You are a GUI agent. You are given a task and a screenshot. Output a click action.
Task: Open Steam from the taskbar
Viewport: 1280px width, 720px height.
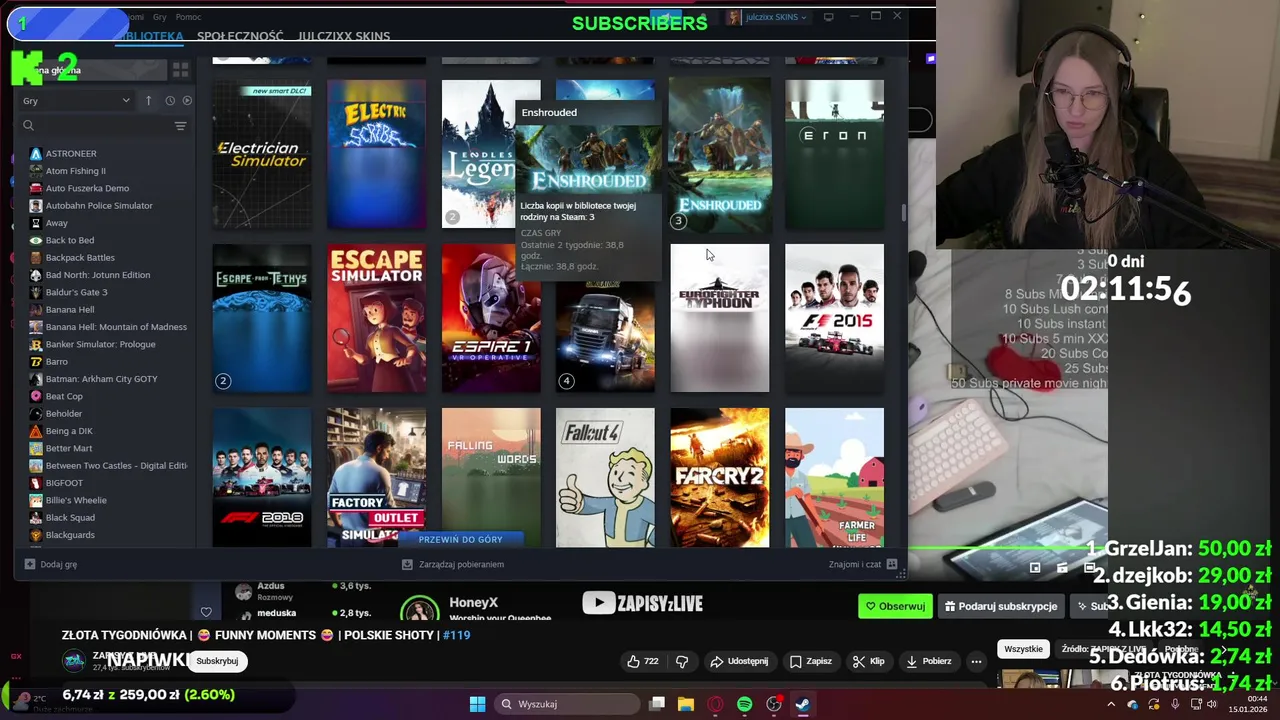pos(803,704)
